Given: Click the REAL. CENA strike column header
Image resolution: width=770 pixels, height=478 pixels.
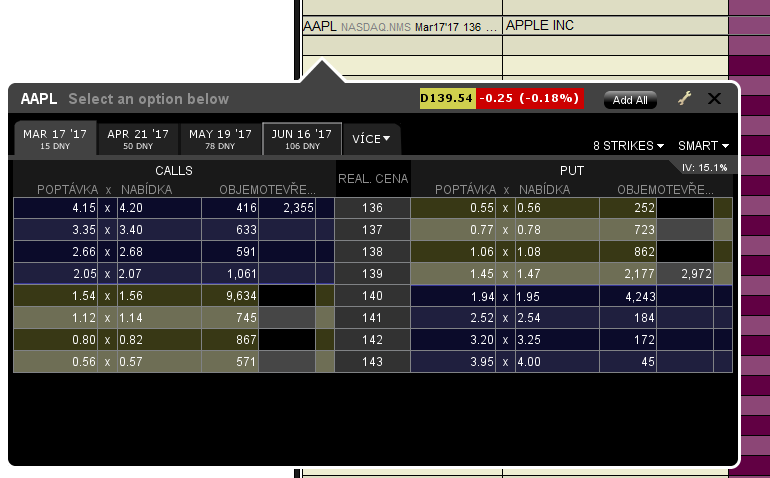Looking at the screenshot, I should [373, 179].
